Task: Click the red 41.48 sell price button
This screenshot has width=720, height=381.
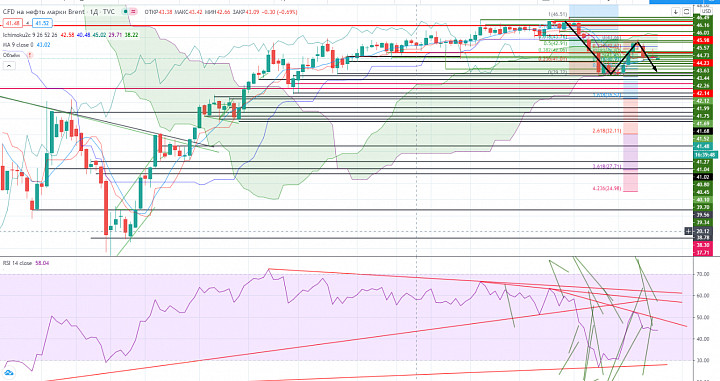Action: pyautogui.click(x=12, y=23)
